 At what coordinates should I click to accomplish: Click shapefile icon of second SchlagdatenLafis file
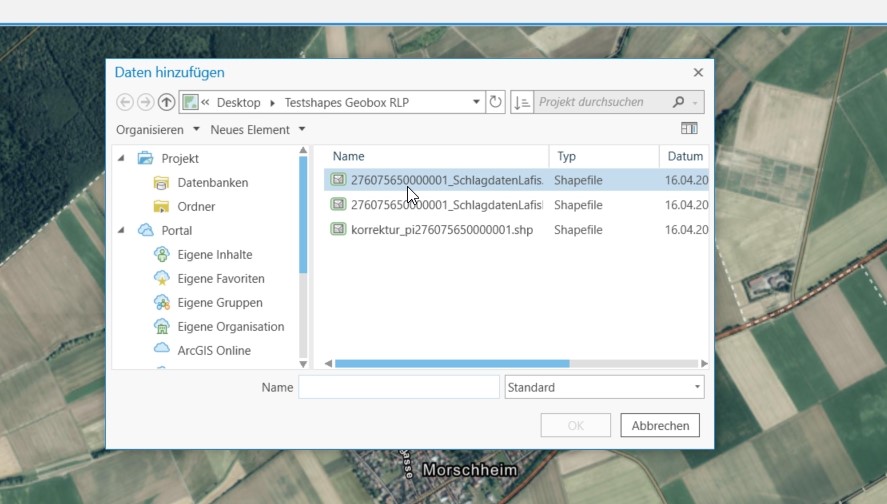click(x=338, y=204)
